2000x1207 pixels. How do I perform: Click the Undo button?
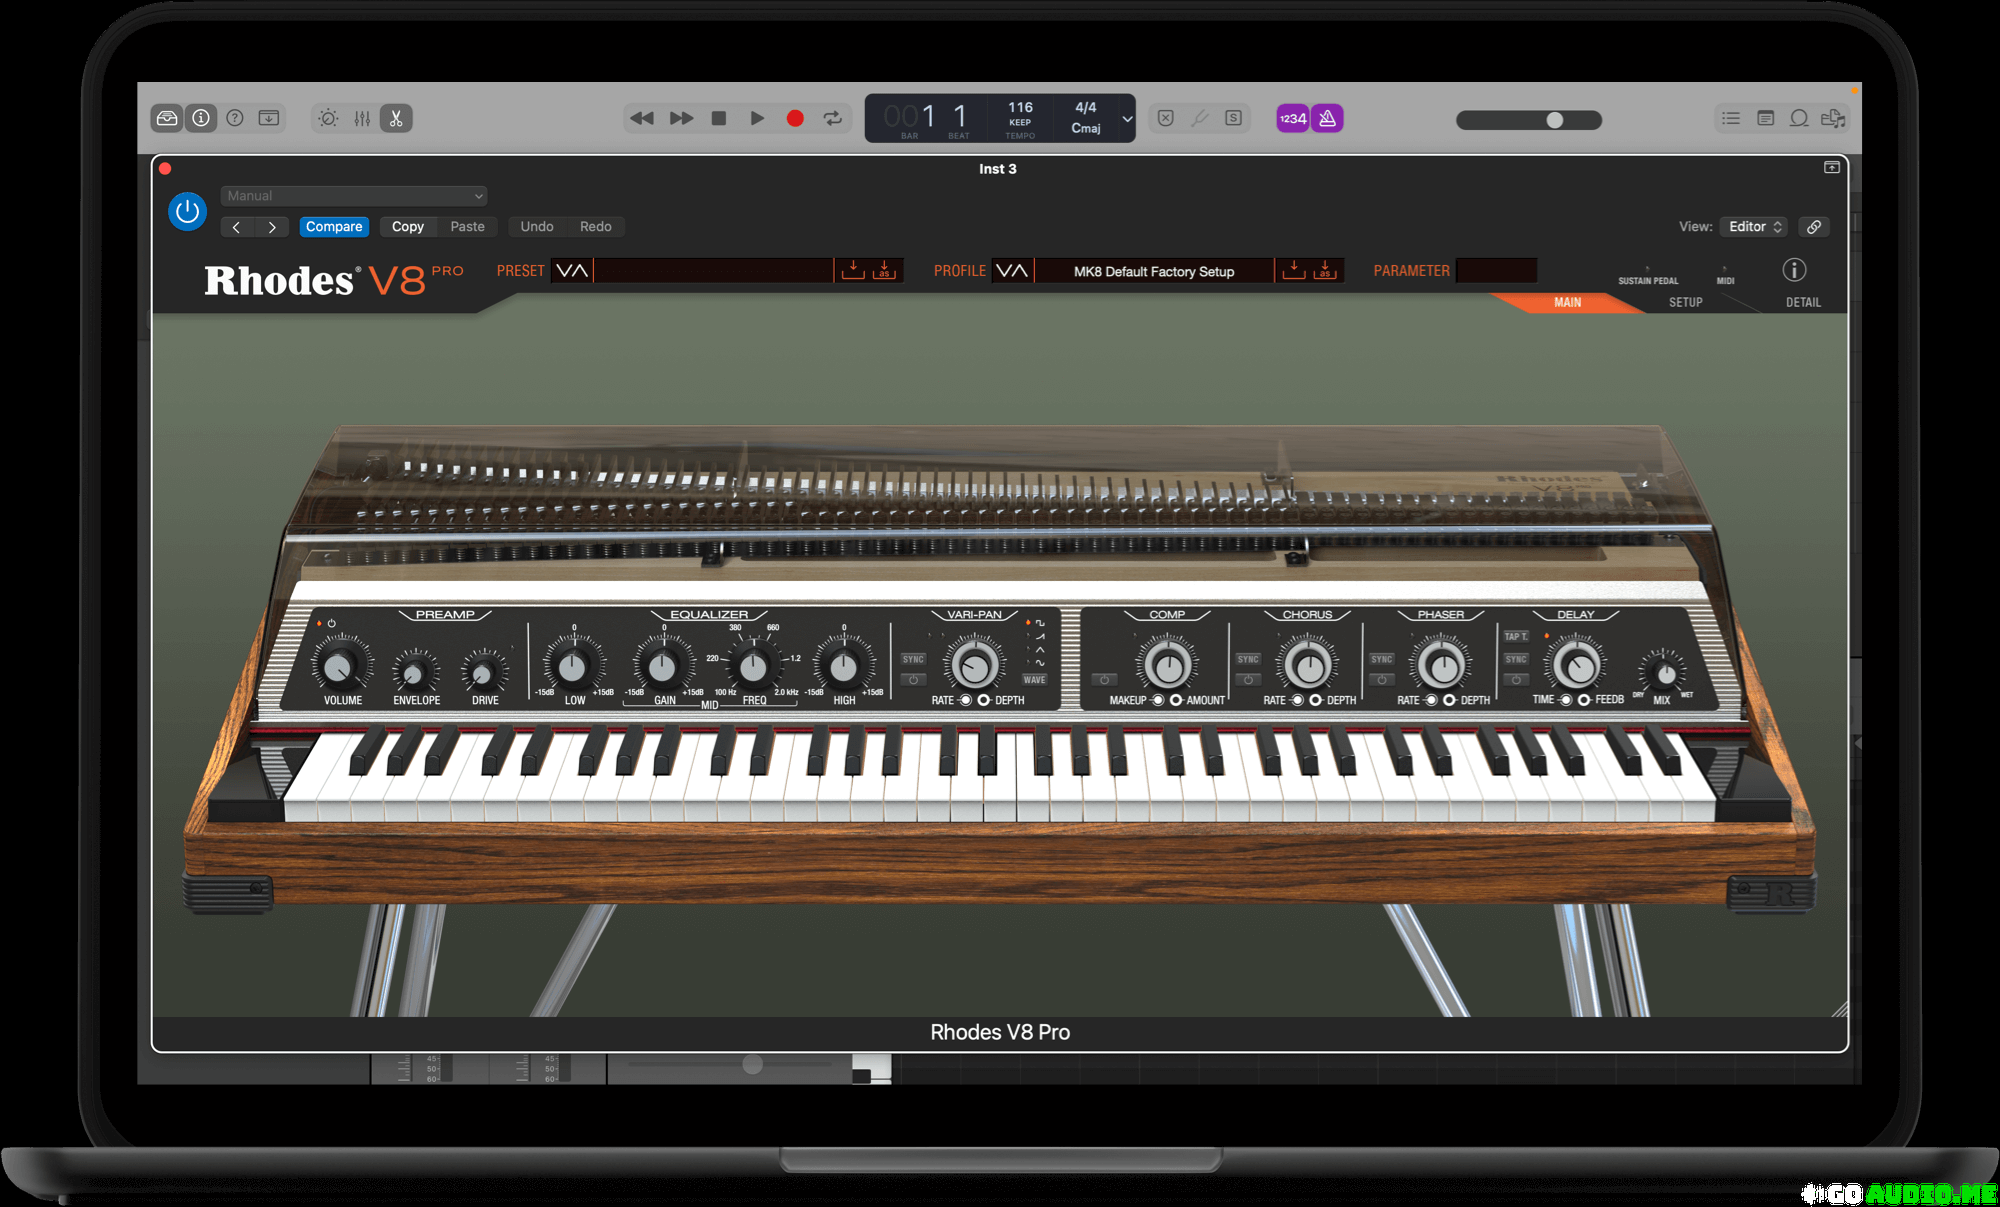click(x=537, y=227)
